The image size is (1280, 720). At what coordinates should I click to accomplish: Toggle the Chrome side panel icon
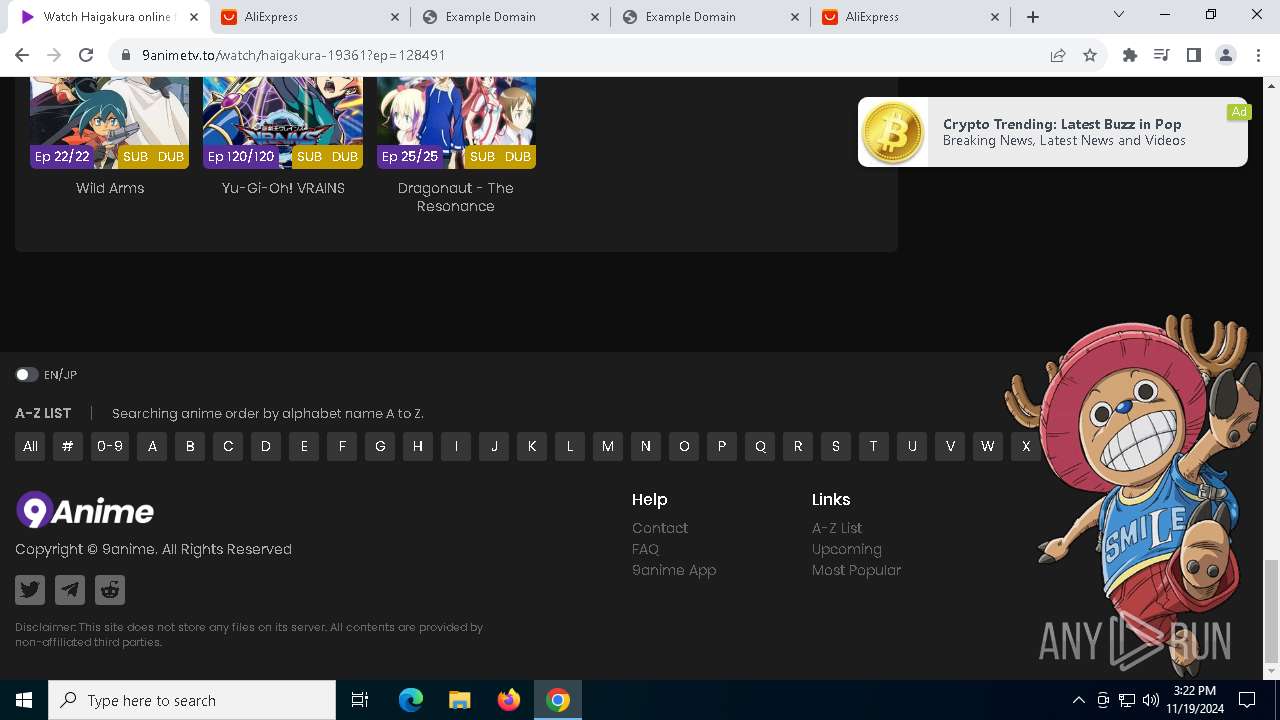(1193, 55)
